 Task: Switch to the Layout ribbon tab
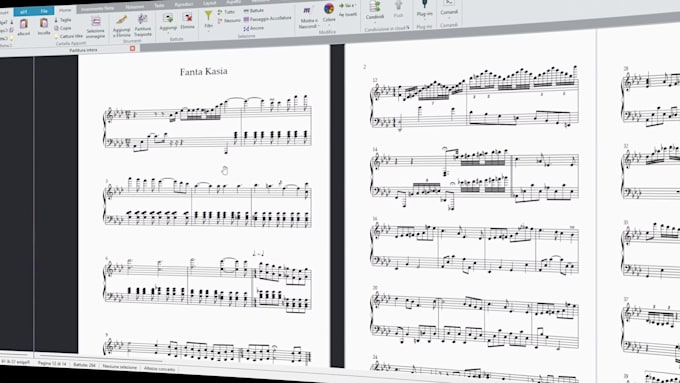[209, 3]
